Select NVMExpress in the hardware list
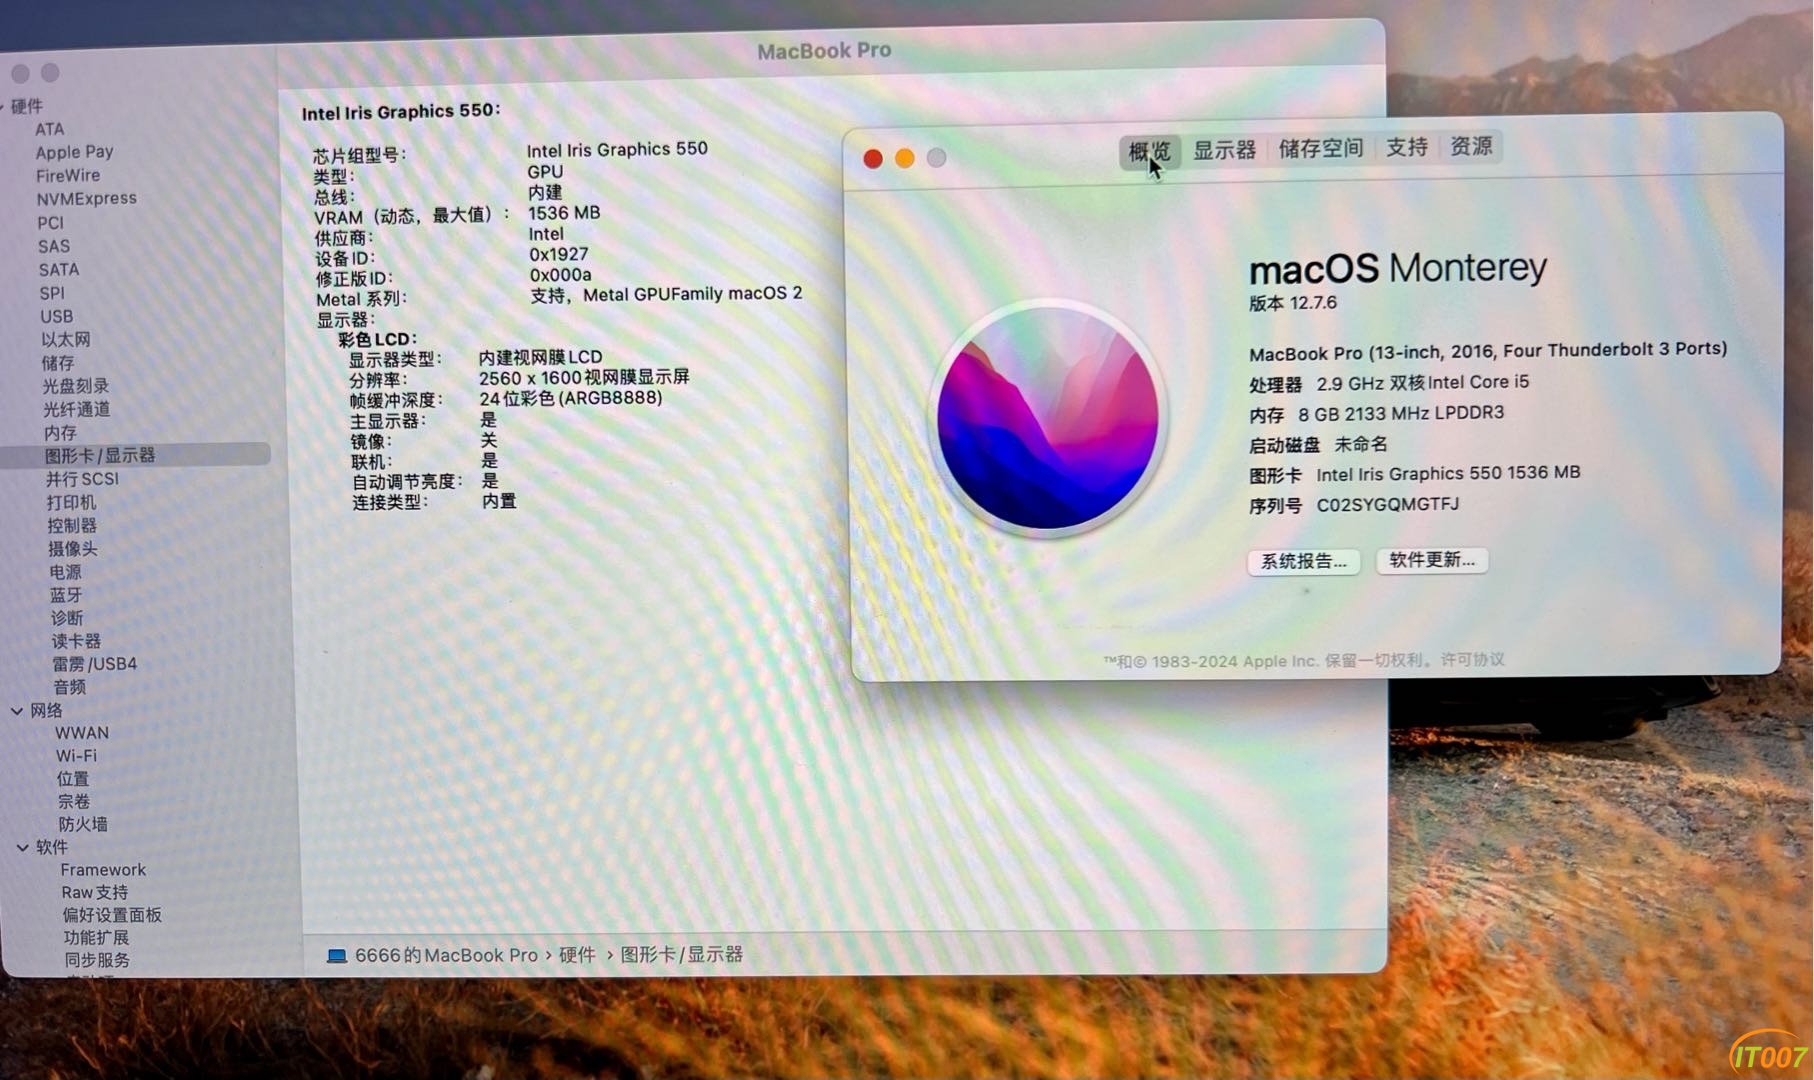Viewport: 1814px width, 1080px height. (x=86, y=199)
